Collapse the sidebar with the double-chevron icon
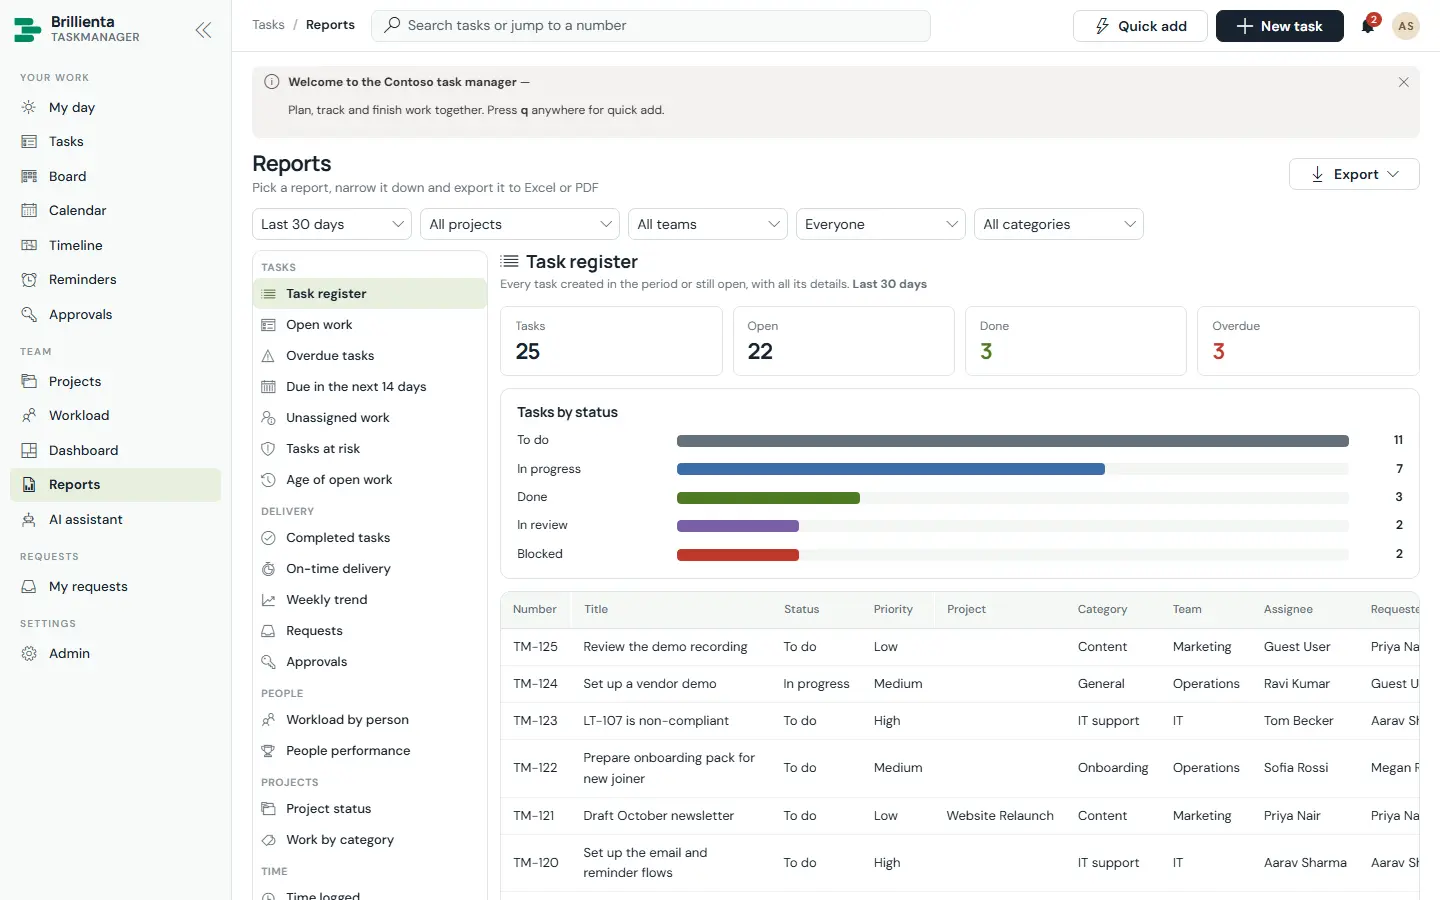 coord(203,30)
